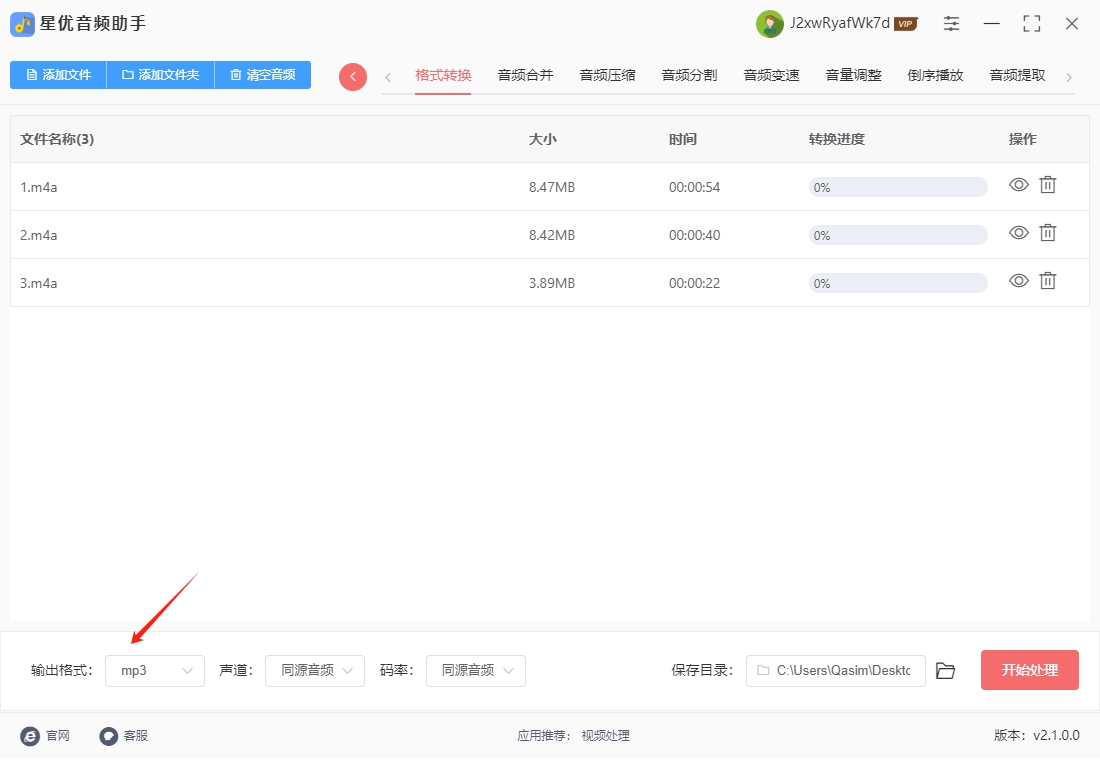Screen dimensions: 1100x760
Task: Switch to 音频变速 tab
Action: [772, 75]
